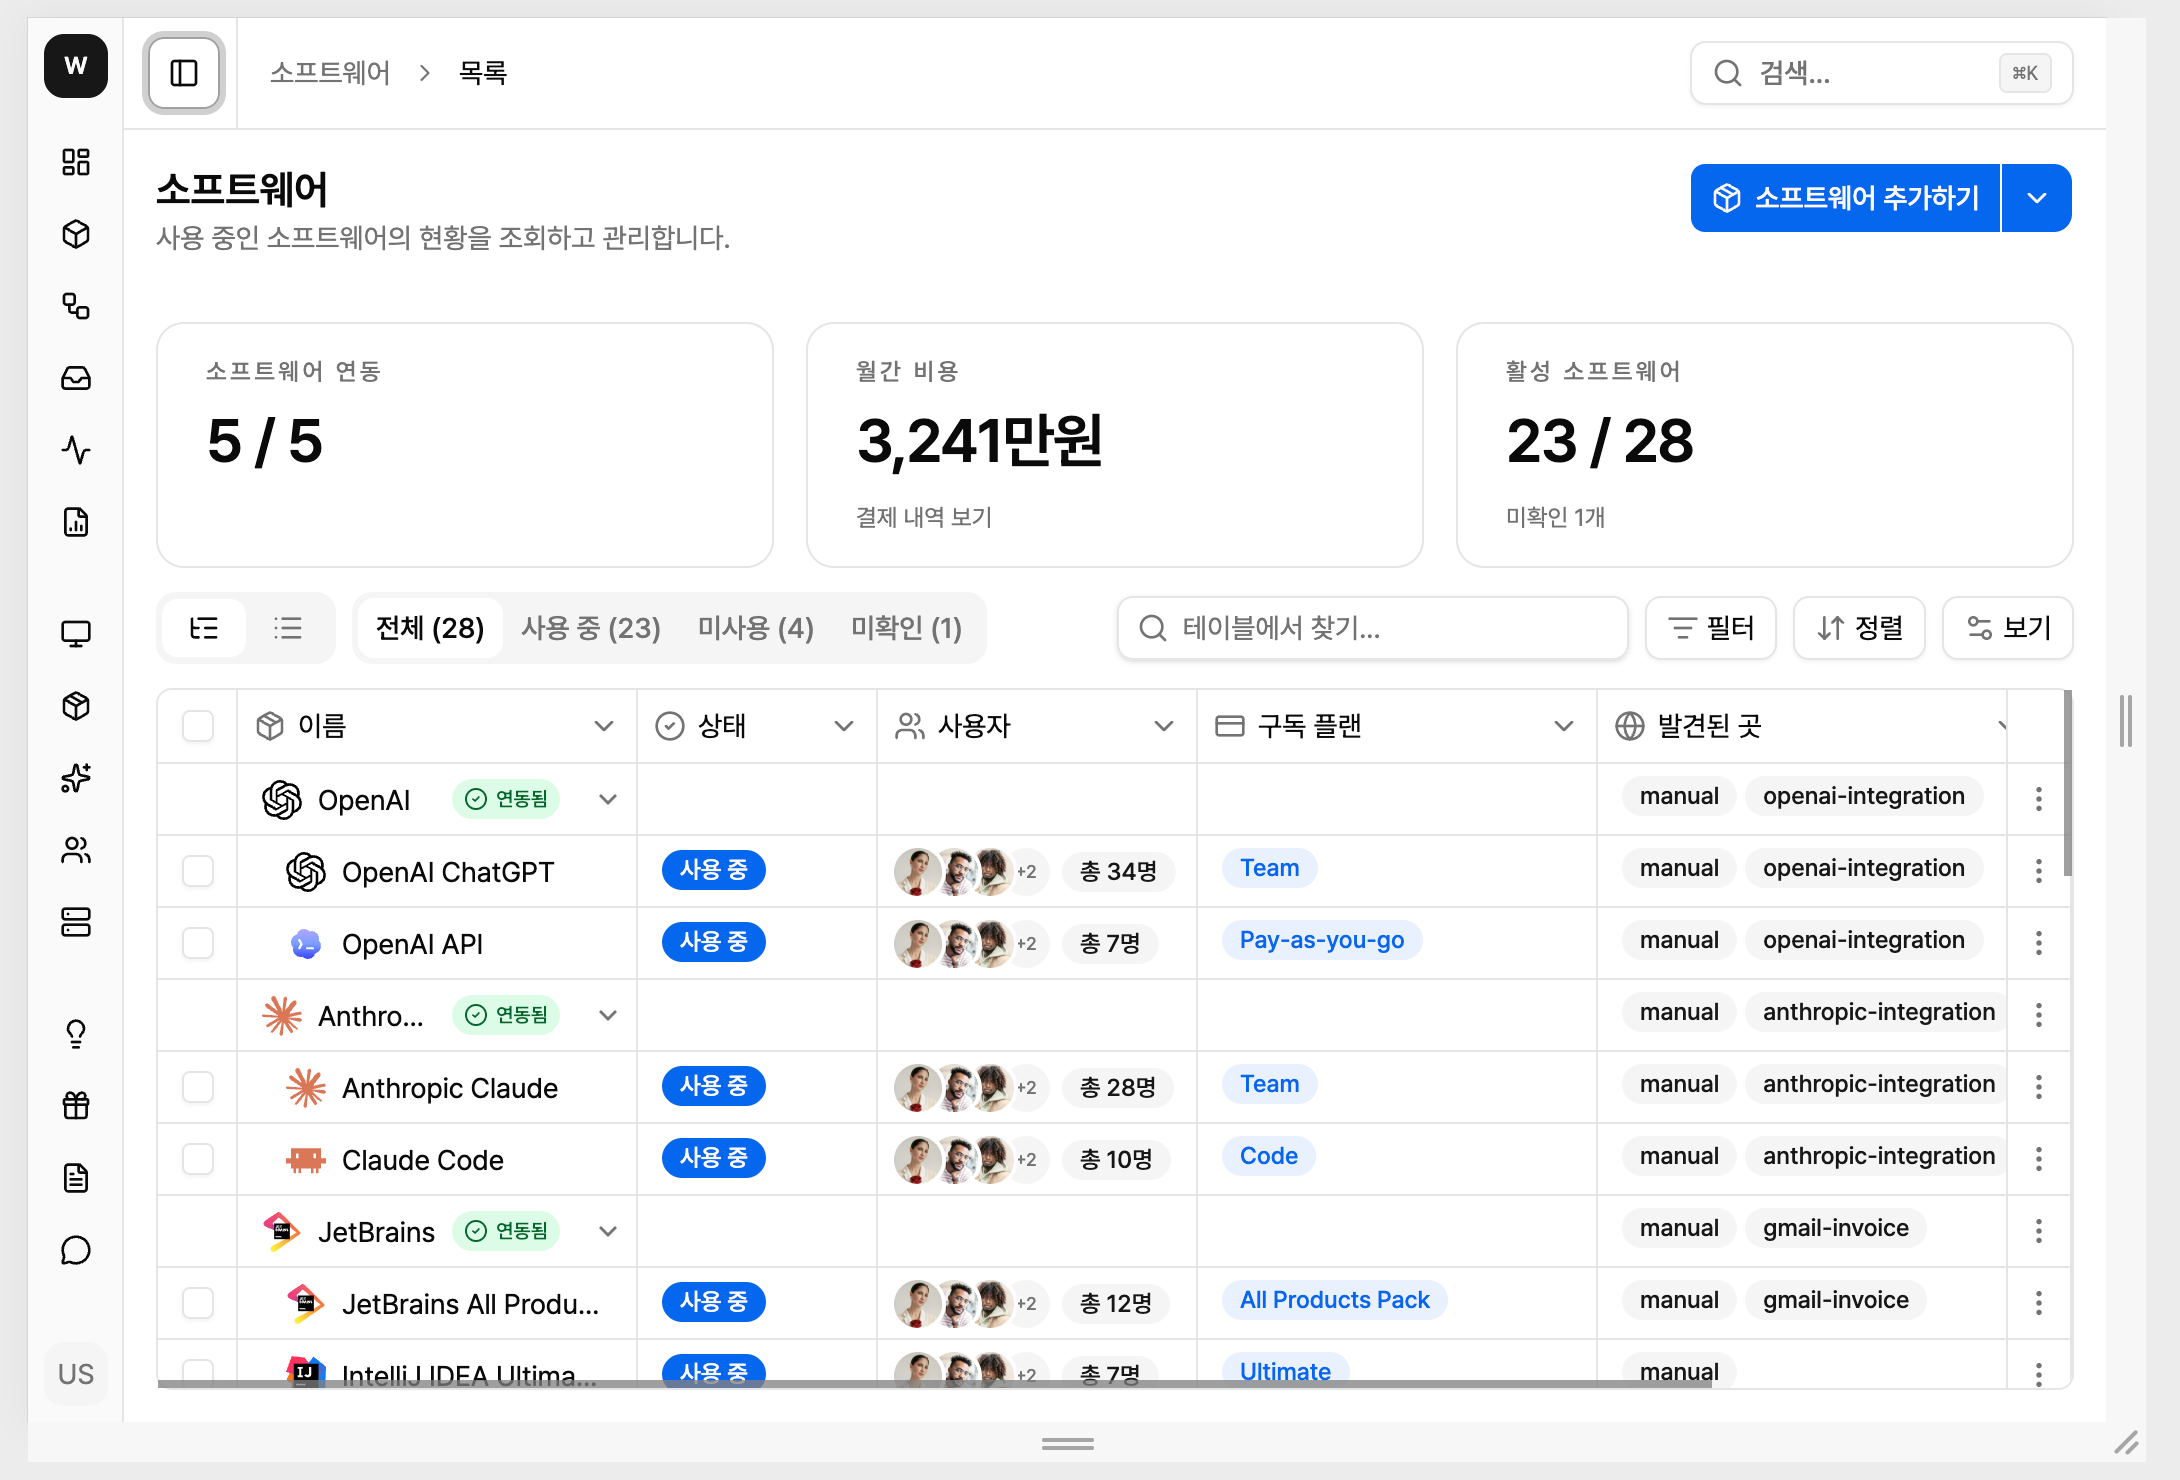
Task: Open the 사용자 column header dropdown
Action: point(1164,726)
